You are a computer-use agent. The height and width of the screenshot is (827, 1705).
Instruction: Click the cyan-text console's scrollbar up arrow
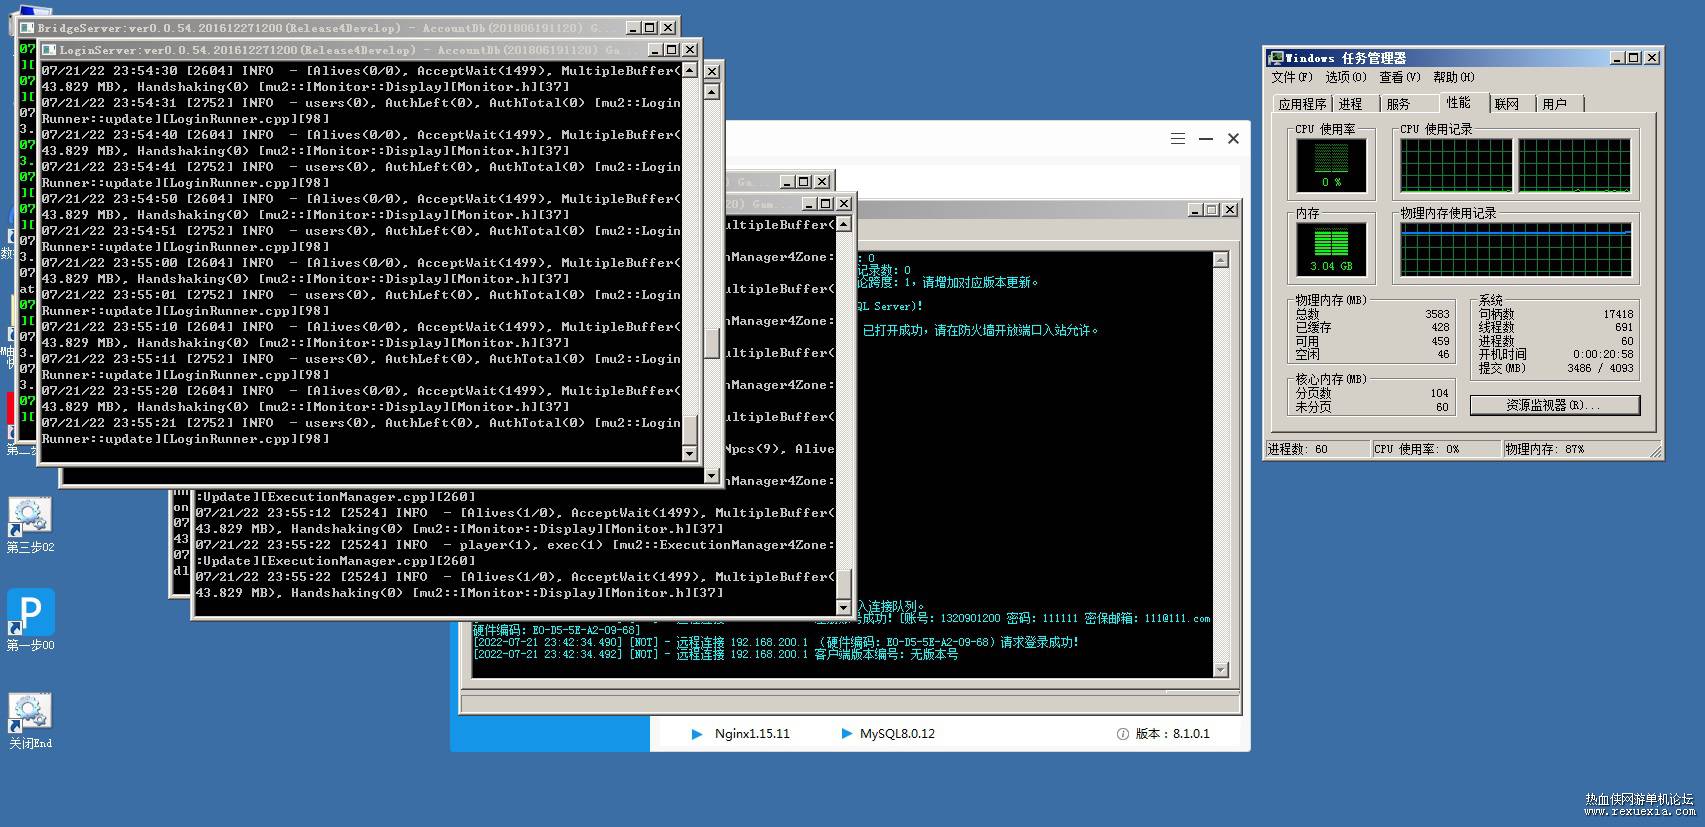(x=1220, y=260)
